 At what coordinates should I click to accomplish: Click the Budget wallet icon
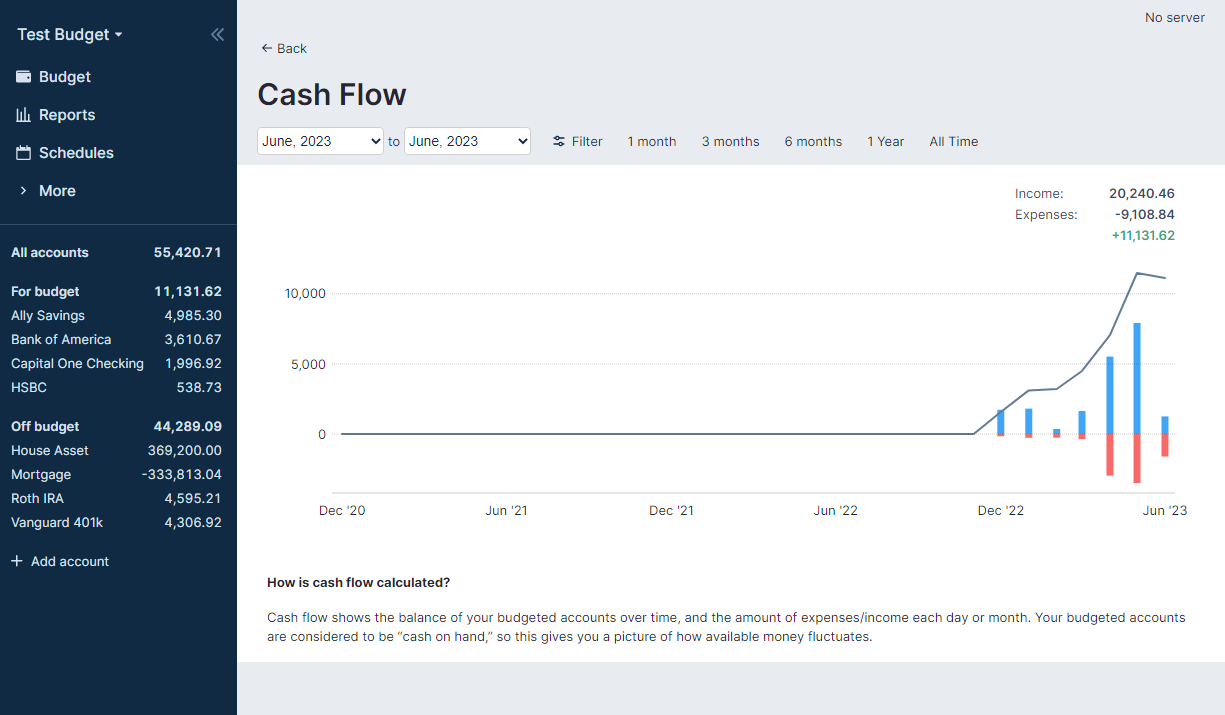tap(23, 77)
